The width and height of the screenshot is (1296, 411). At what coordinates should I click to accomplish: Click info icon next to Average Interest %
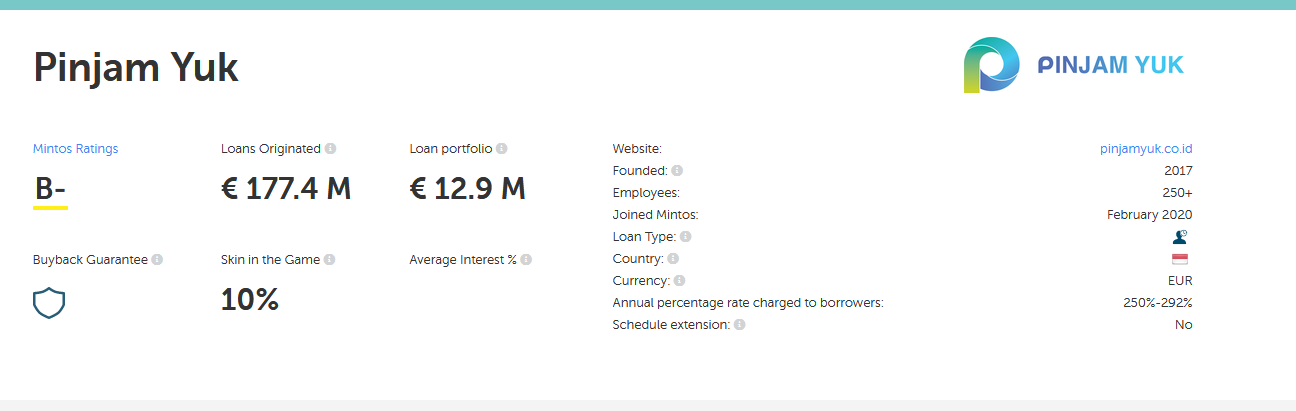(526, 260)
